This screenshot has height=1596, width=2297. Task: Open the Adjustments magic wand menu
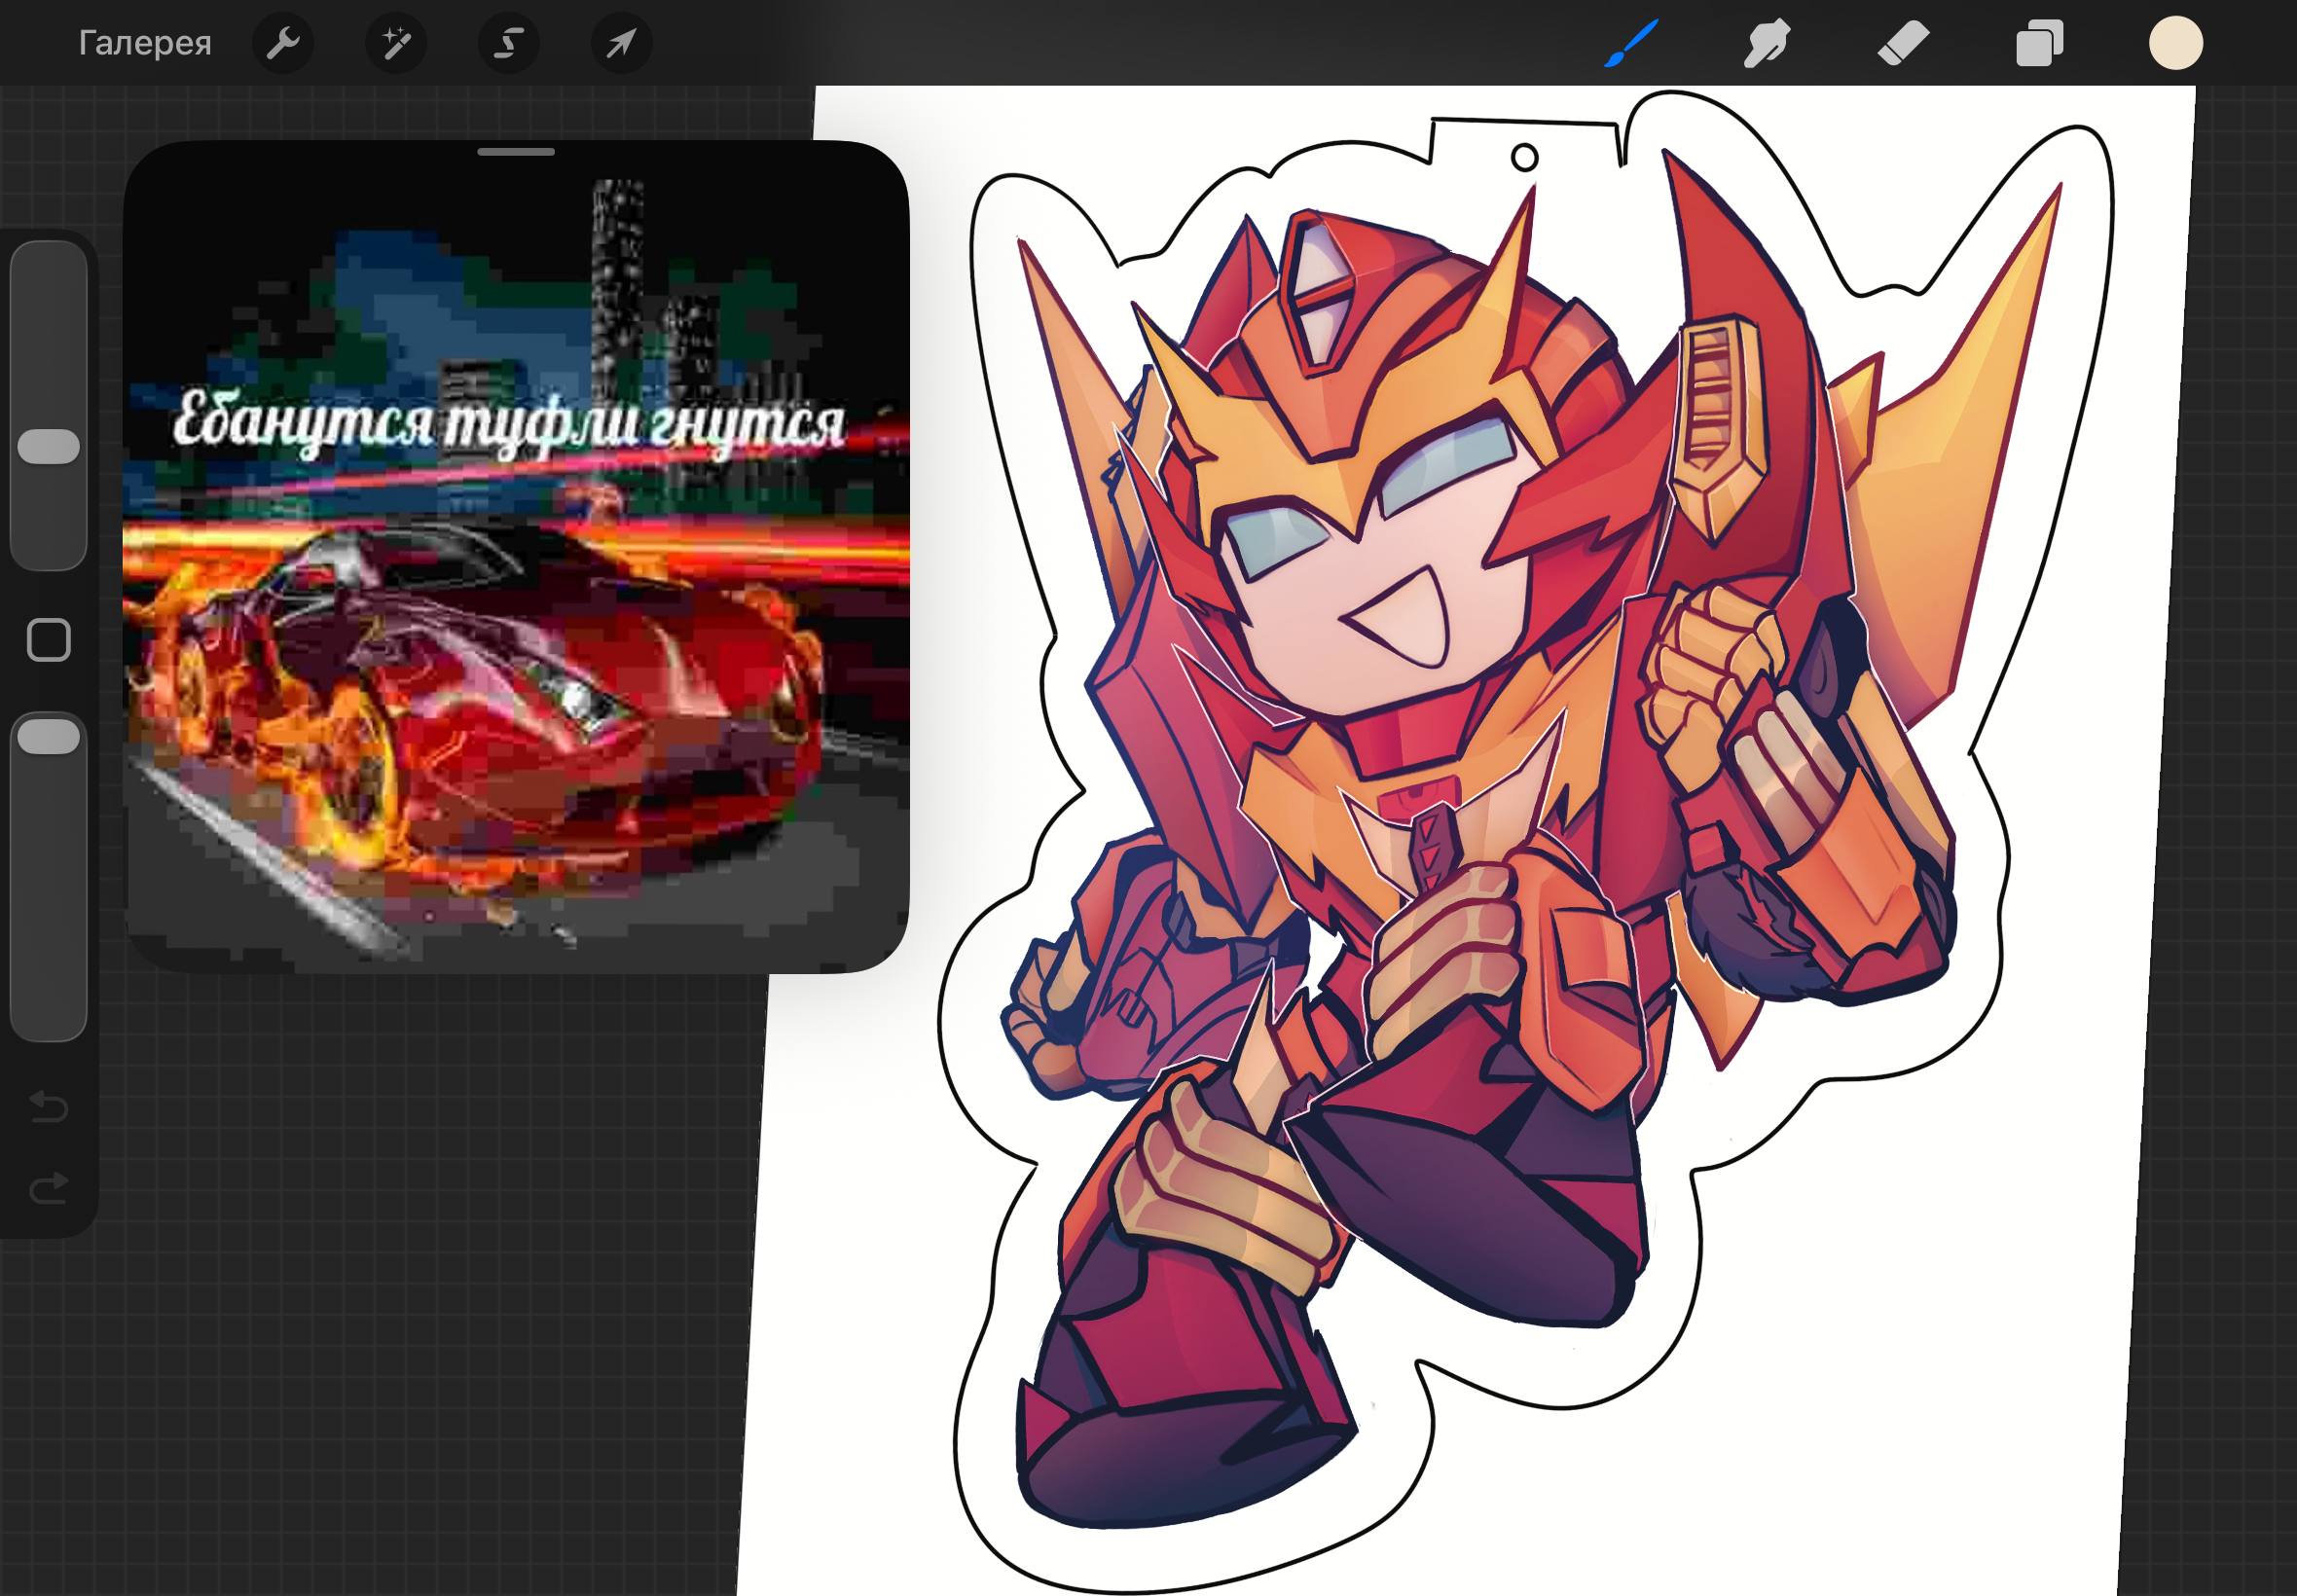(396, 43)
